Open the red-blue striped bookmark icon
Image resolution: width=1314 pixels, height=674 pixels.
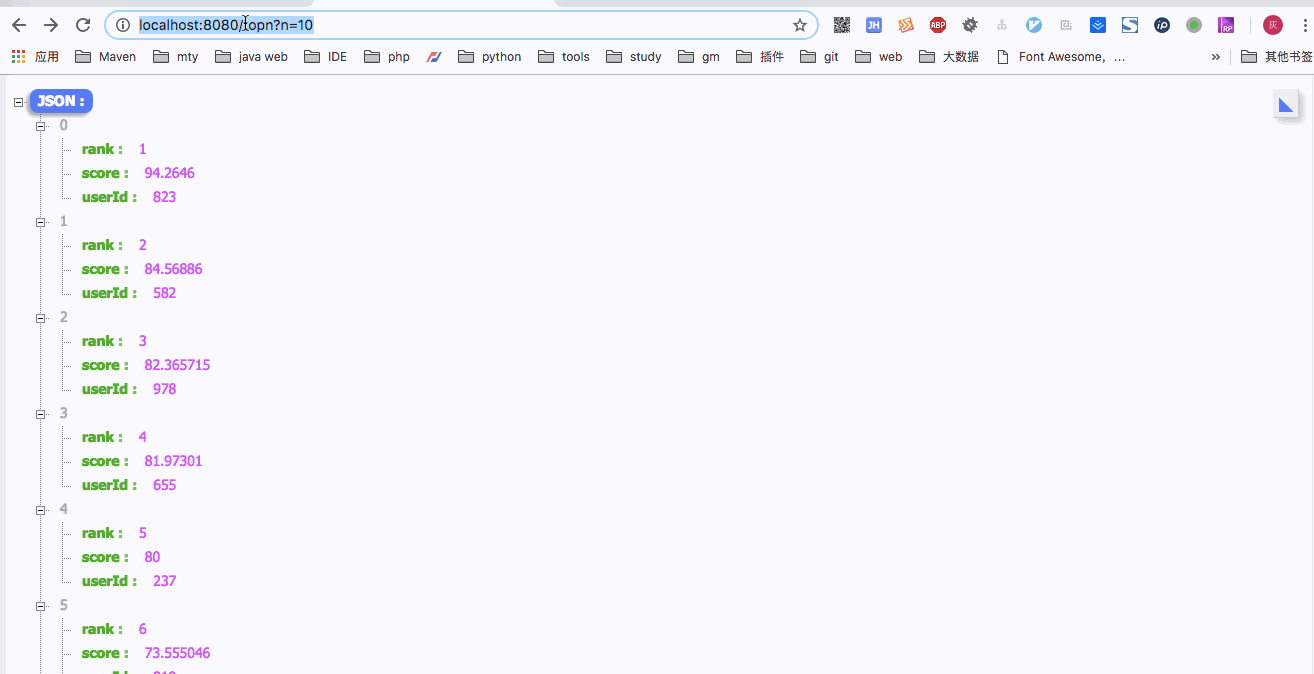pos(434,57)
